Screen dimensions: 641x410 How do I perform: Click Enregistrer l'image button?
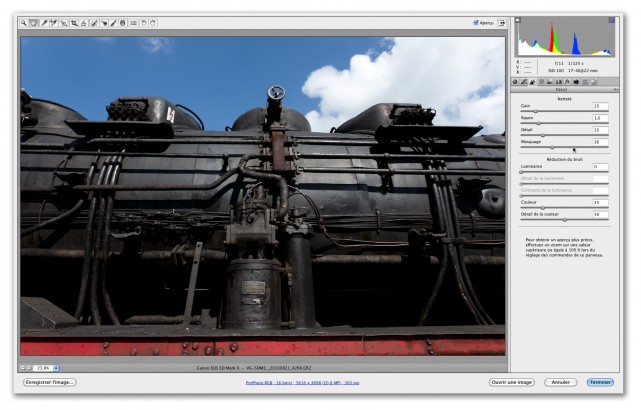pos(50,382)
